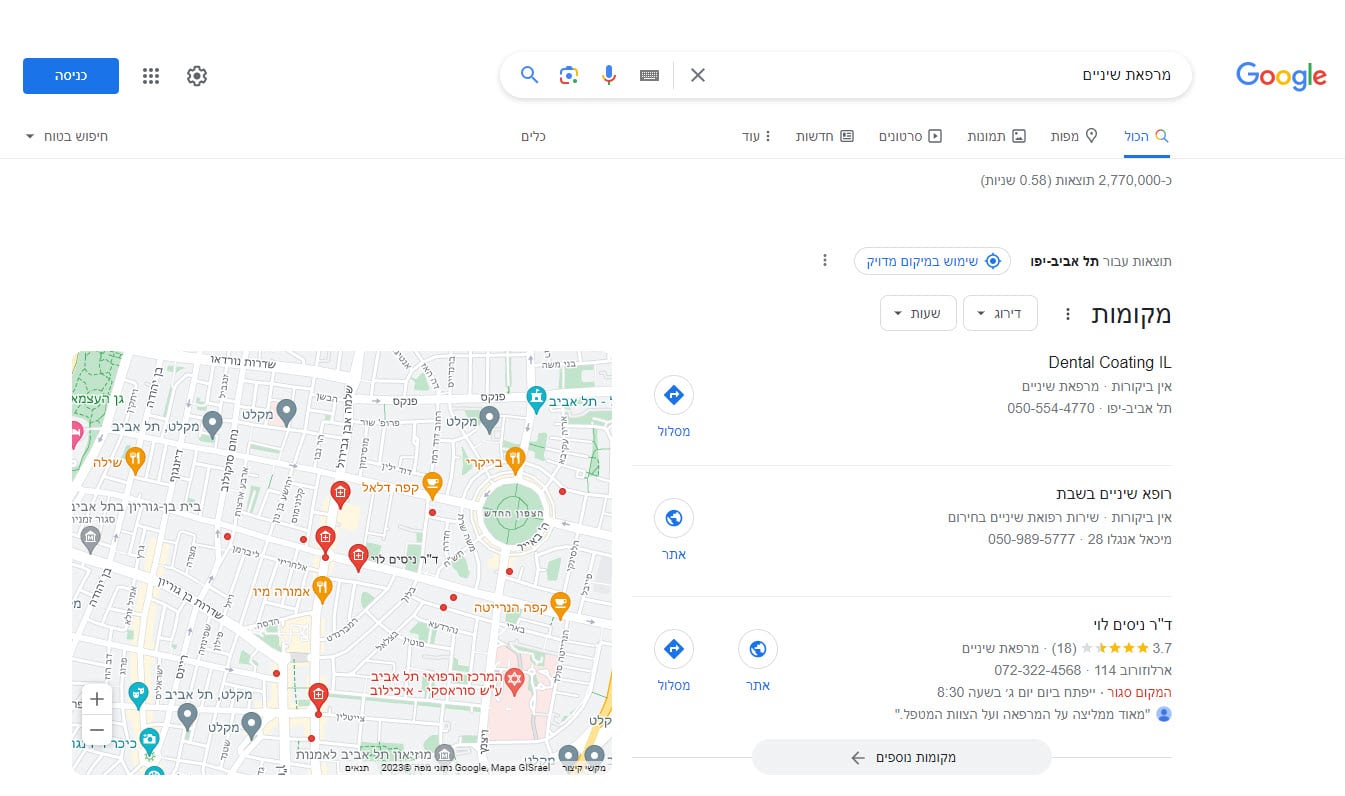Image resolution: width=1345 pixels, height=796 pixels.
Task: Click the review quote text
Action: point(1024,714)
